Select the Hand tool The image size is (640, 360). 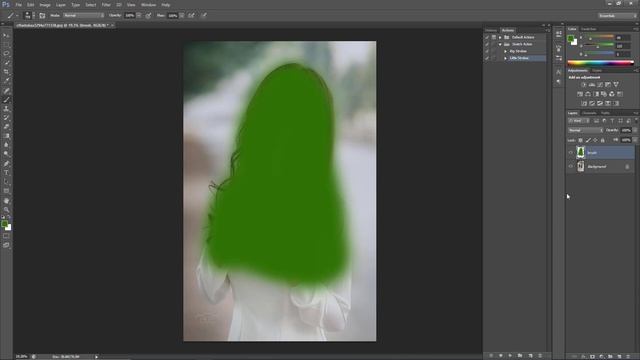click(x=6, y=201)
